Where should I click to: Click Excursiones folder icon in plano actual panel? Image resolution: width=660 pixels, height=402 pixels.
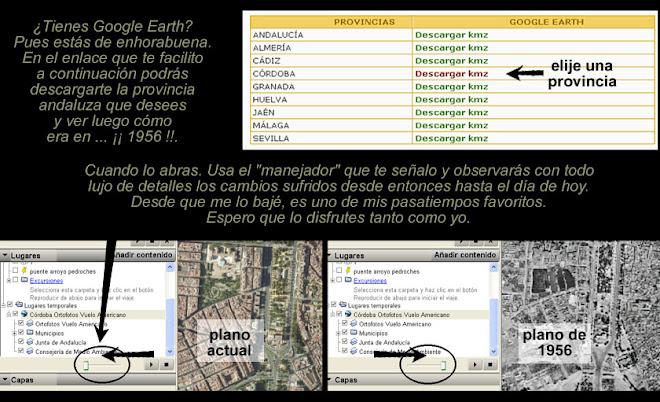(x=24, y=280)
